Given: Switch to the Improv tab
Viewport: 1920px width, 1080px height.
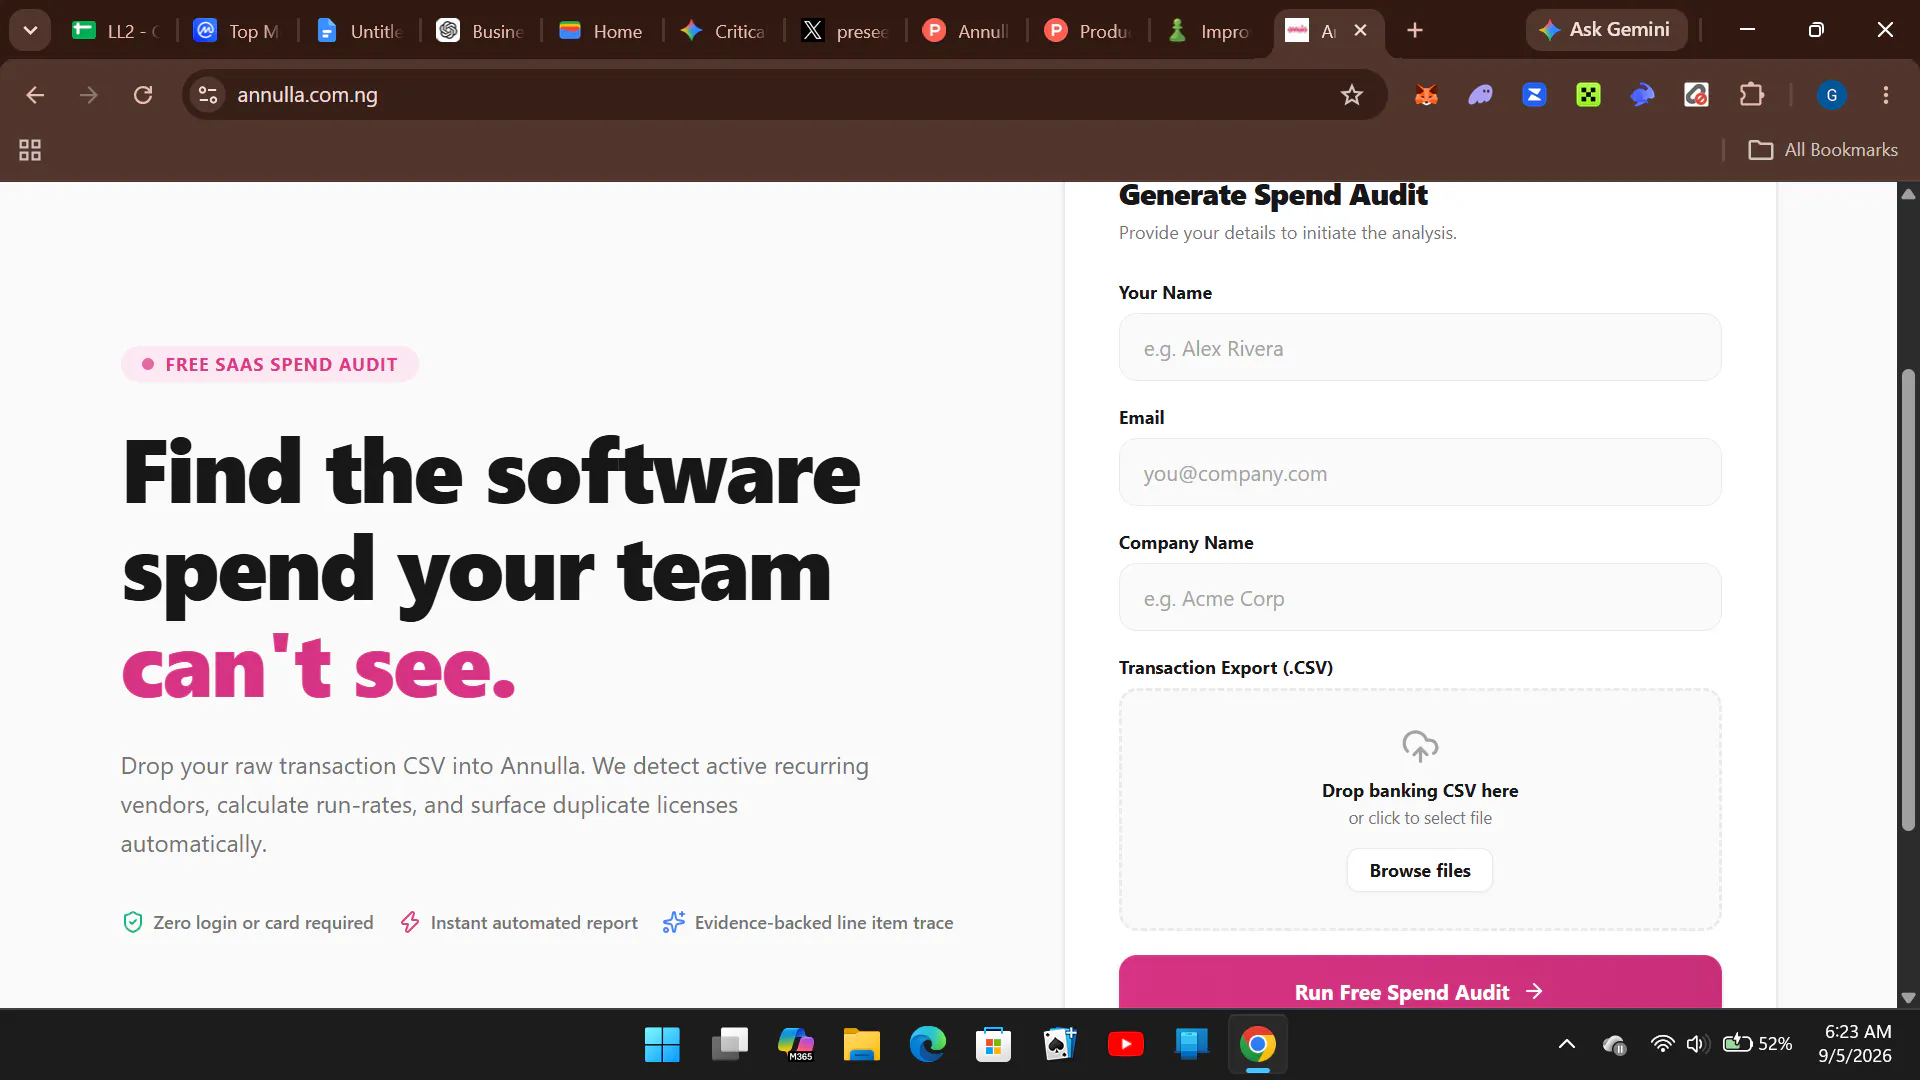Looking at the screenshot, I should [1209, 31].
